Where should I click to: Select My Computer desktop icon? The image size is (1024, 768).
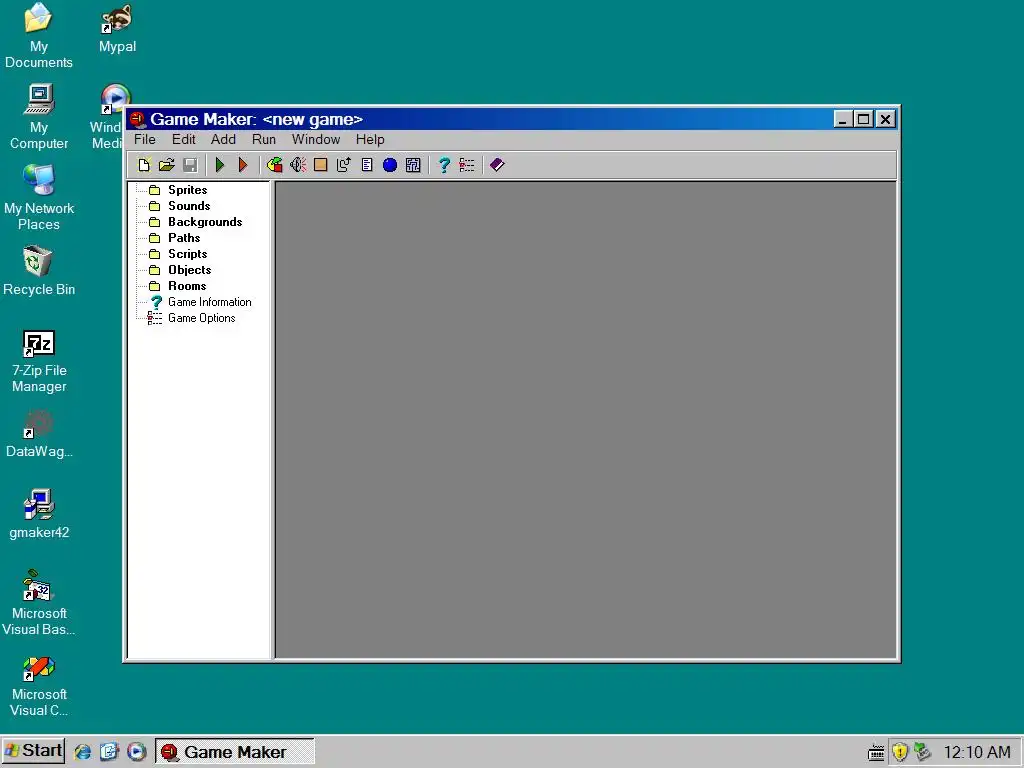coord(39,117)
